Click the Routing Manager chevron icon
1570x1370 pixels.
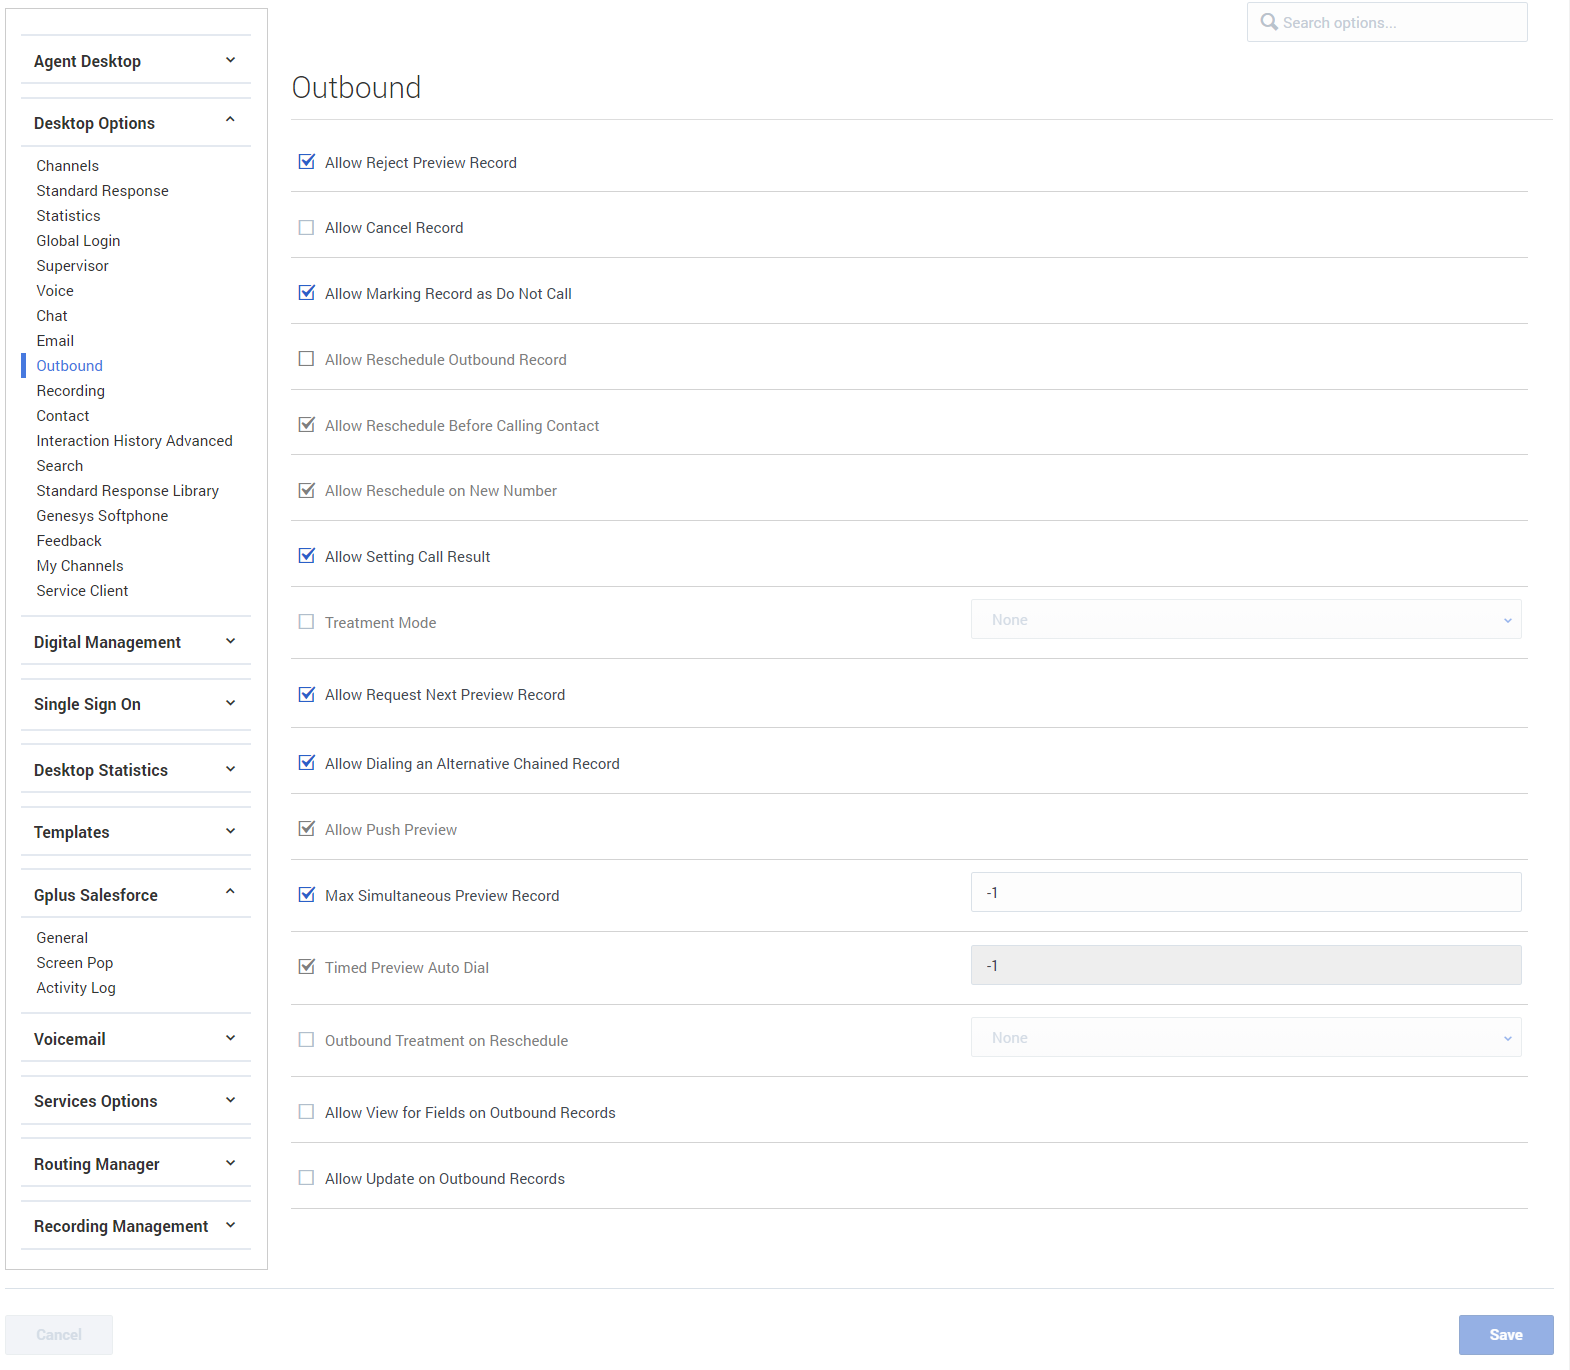click(230, 1164)
